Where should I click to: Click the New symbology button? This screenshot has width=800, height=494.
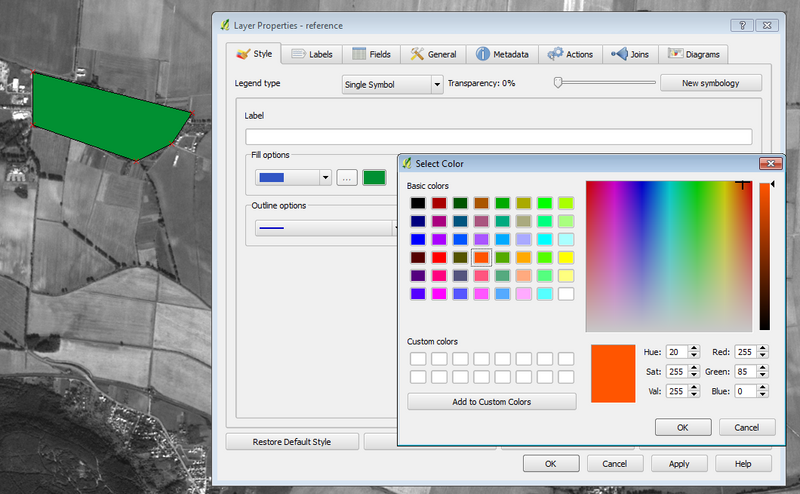[711, 83]
